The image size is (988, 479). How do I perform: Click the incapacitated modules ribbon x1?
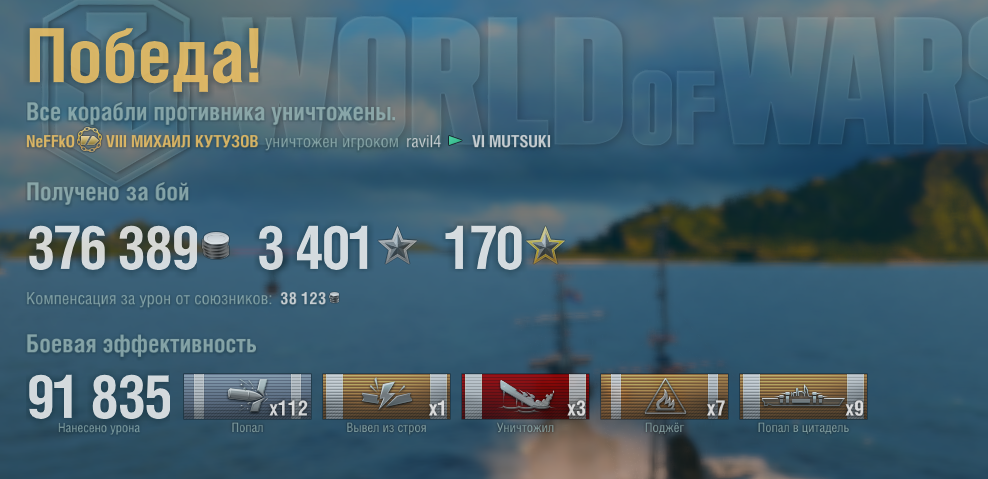386,396
